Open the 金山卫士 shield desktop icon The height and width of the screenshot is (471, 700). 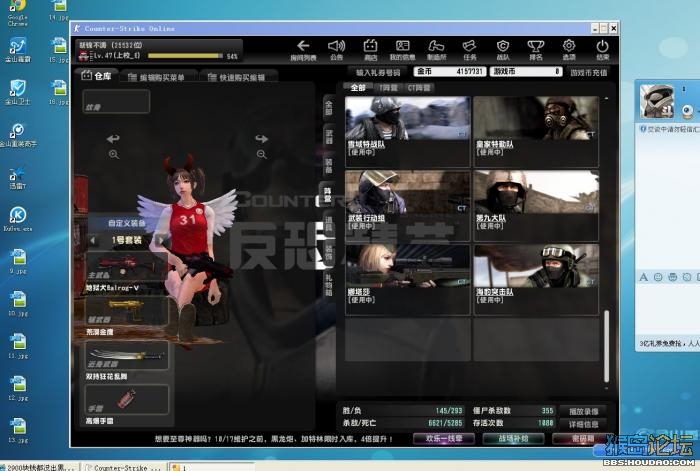pos(18,92)
